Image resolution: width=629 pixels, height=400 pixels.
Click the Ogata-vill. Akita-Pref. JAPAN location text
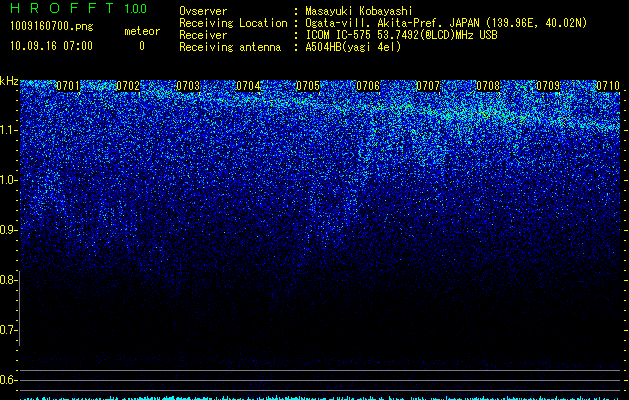(446, 23)
